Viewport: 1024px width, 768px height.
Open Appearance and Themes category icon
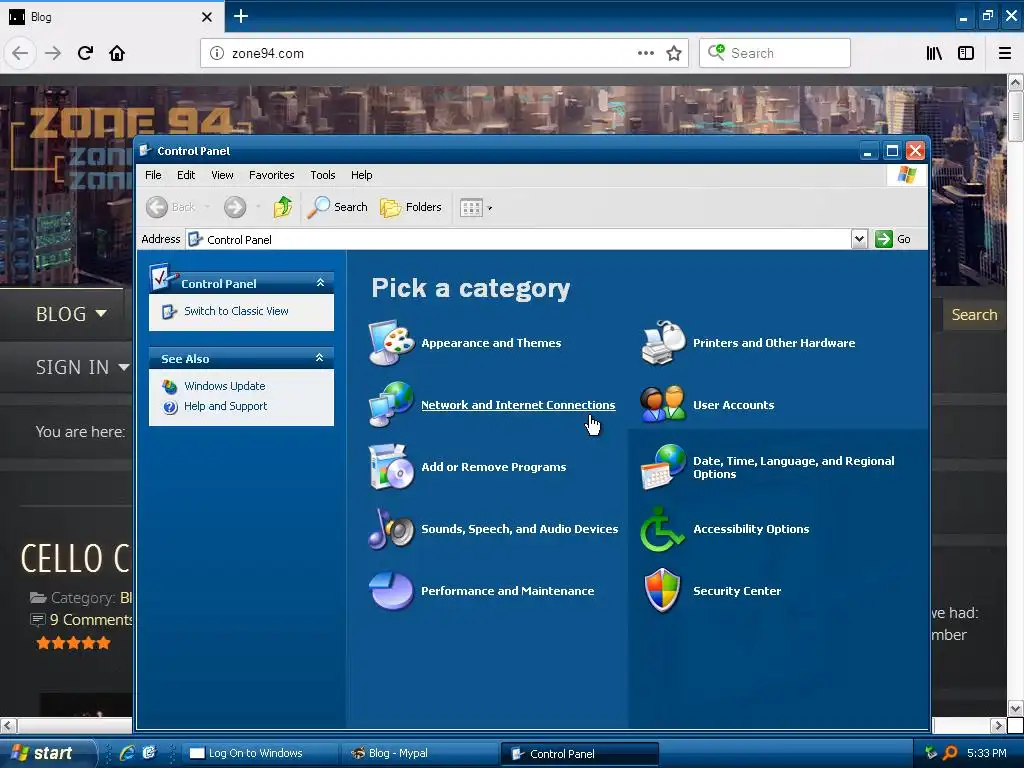click(x=391, y=343)
